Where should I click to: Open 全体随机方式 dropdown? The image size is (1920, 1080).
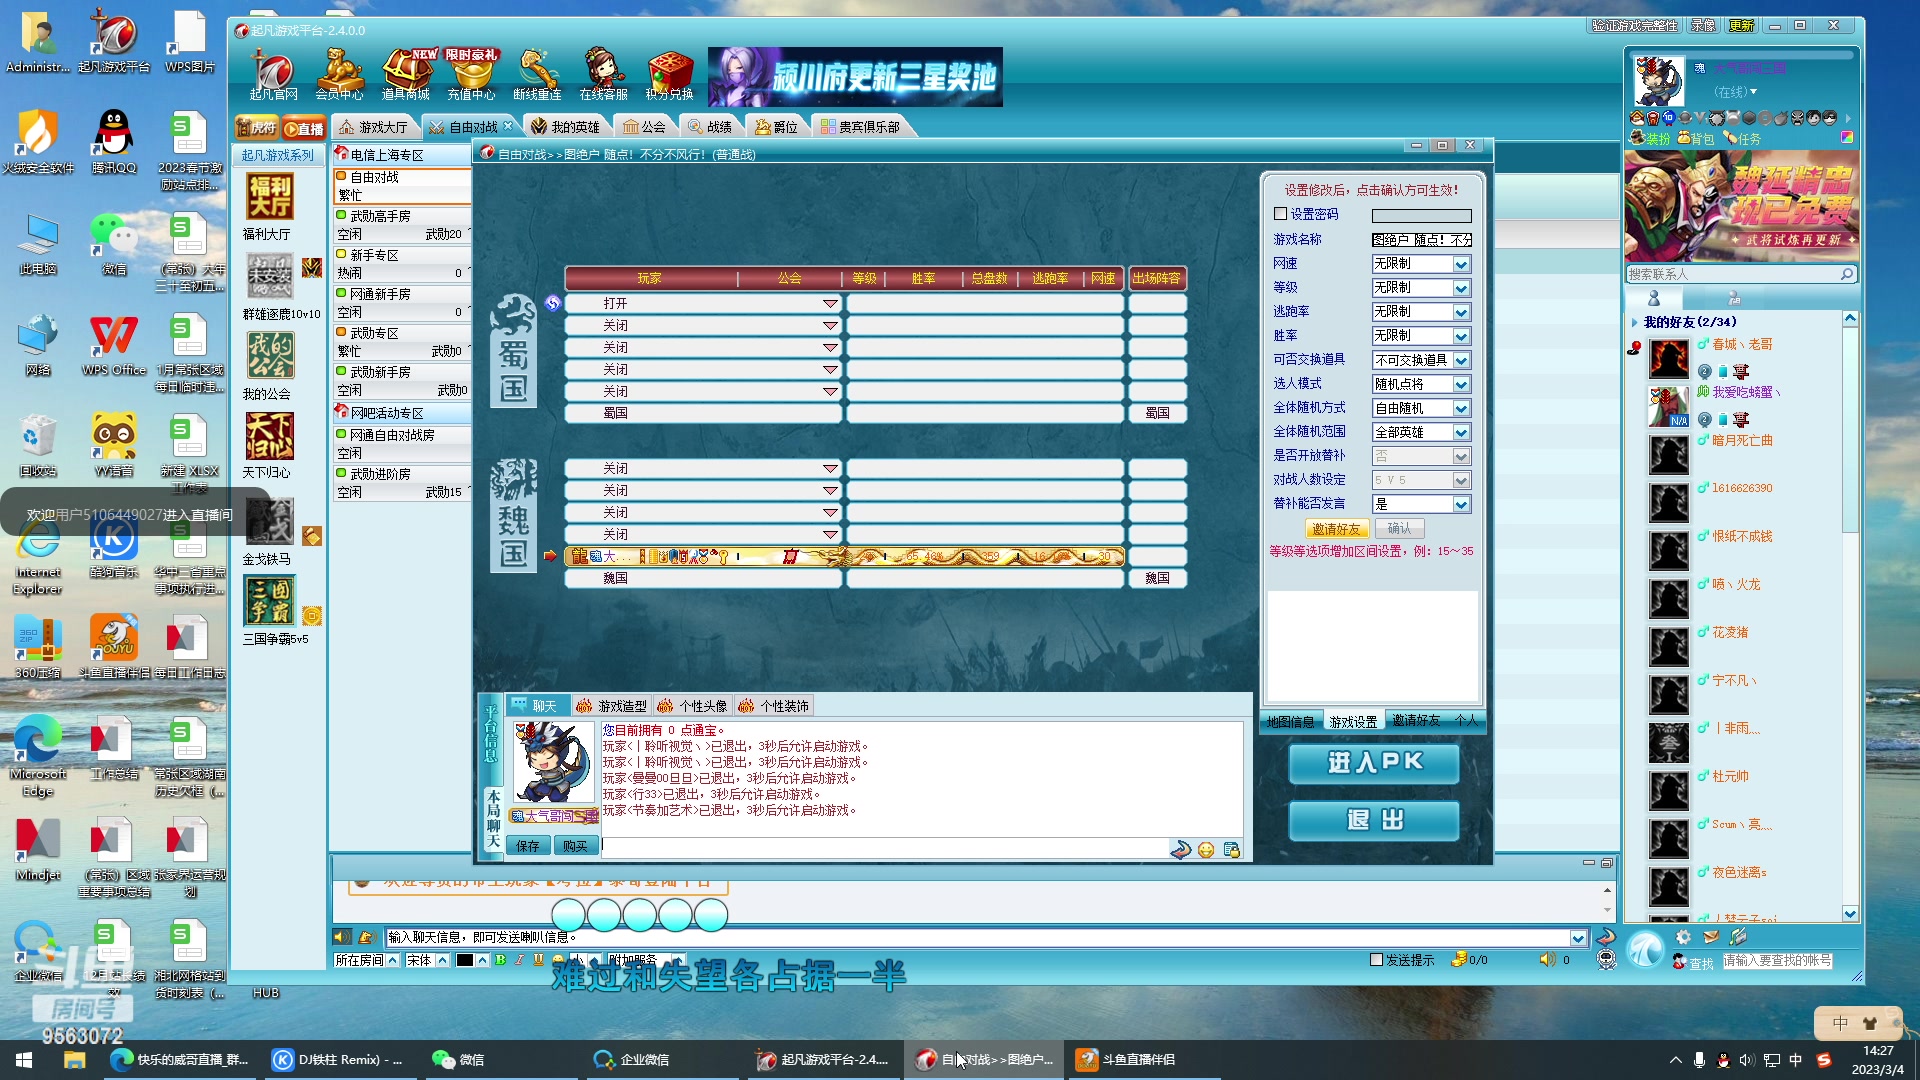click(1461, 408)
